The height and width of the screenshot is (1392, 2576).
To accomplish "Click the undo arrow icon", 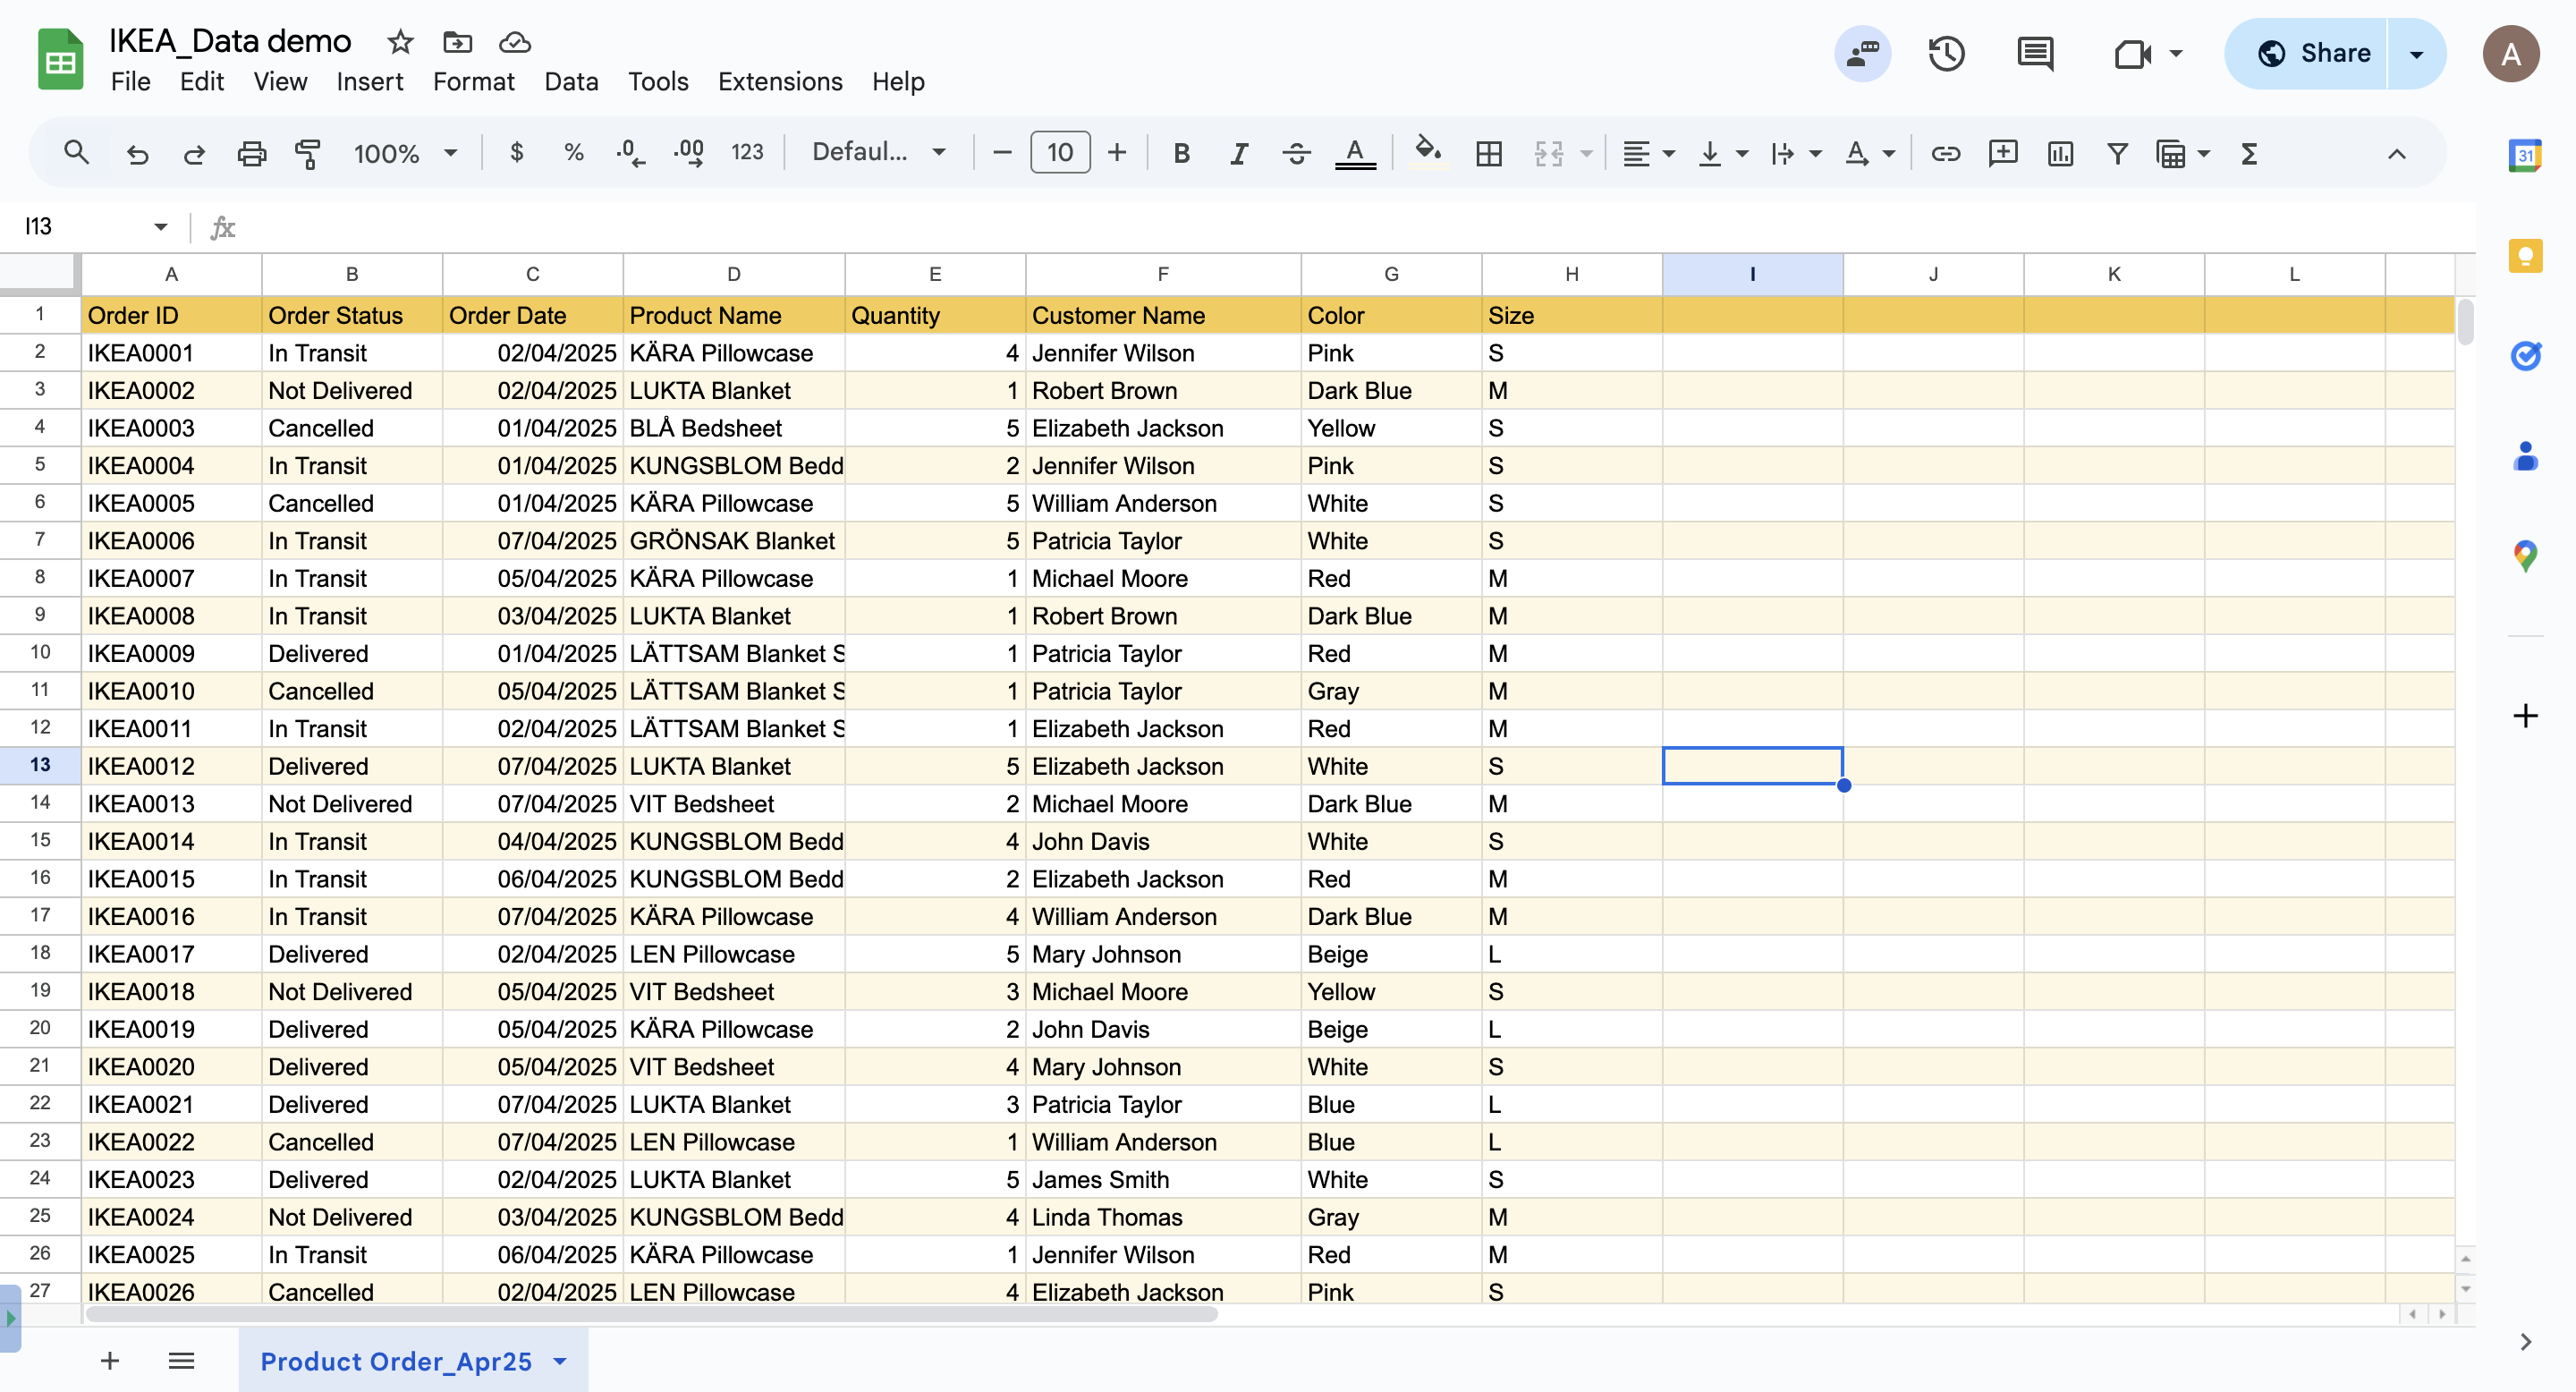I will 137,153.
